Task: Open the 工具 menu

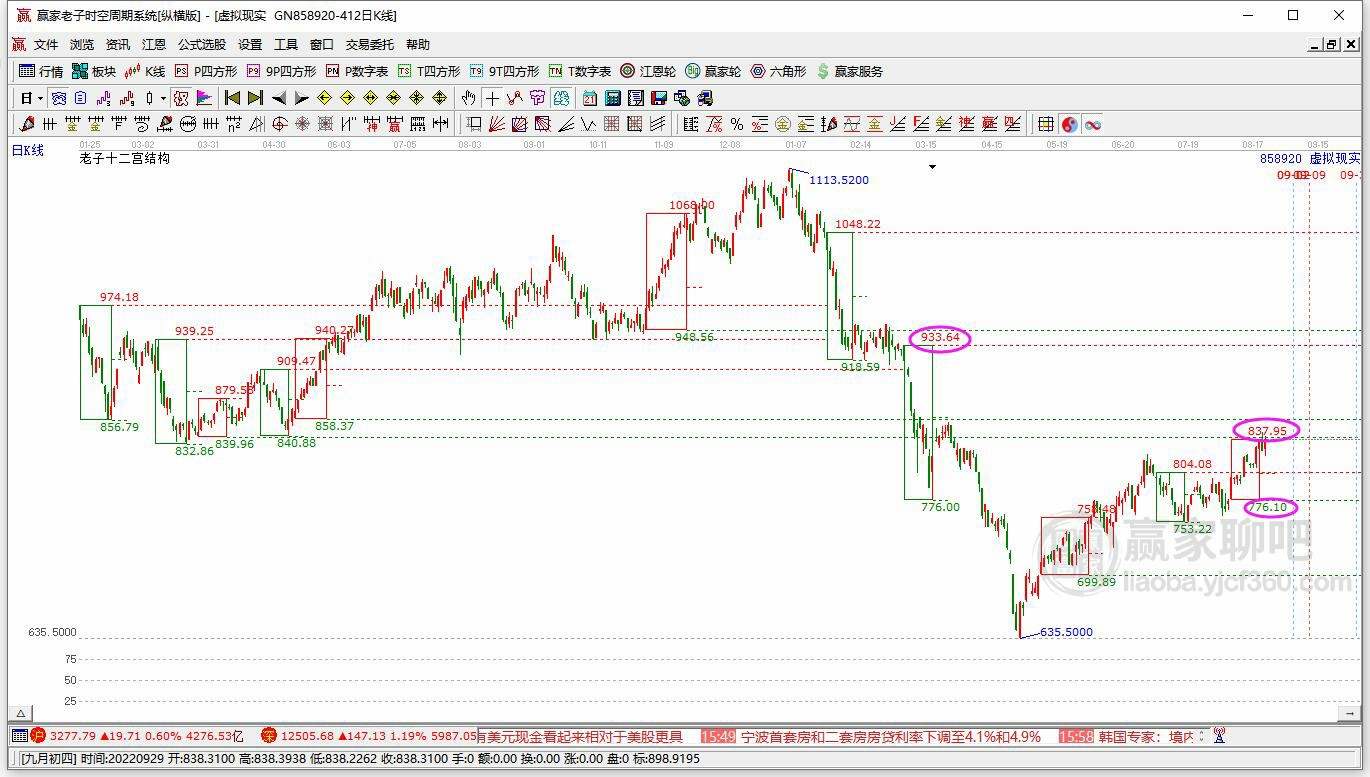Action: point(286,45)
